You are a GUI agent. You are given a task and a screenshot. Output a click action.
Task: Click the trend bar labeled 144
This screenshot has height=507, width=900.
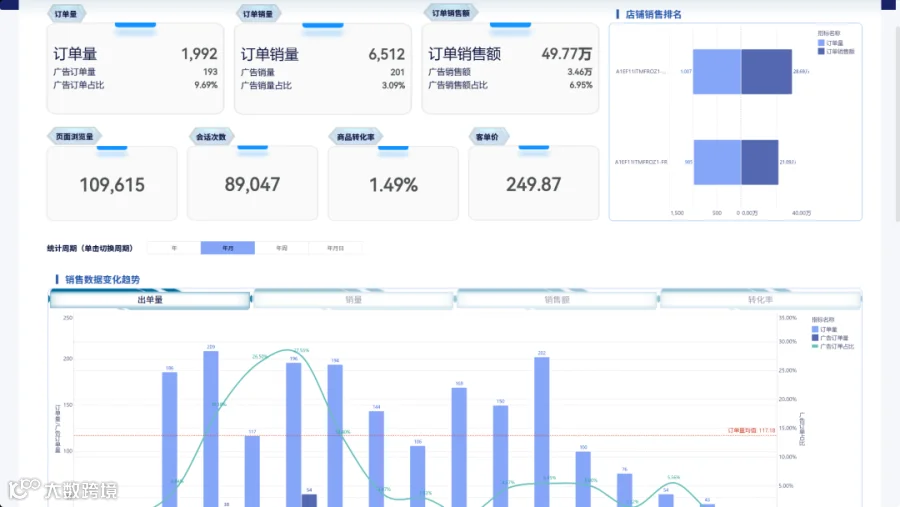[x=377, y=459]
